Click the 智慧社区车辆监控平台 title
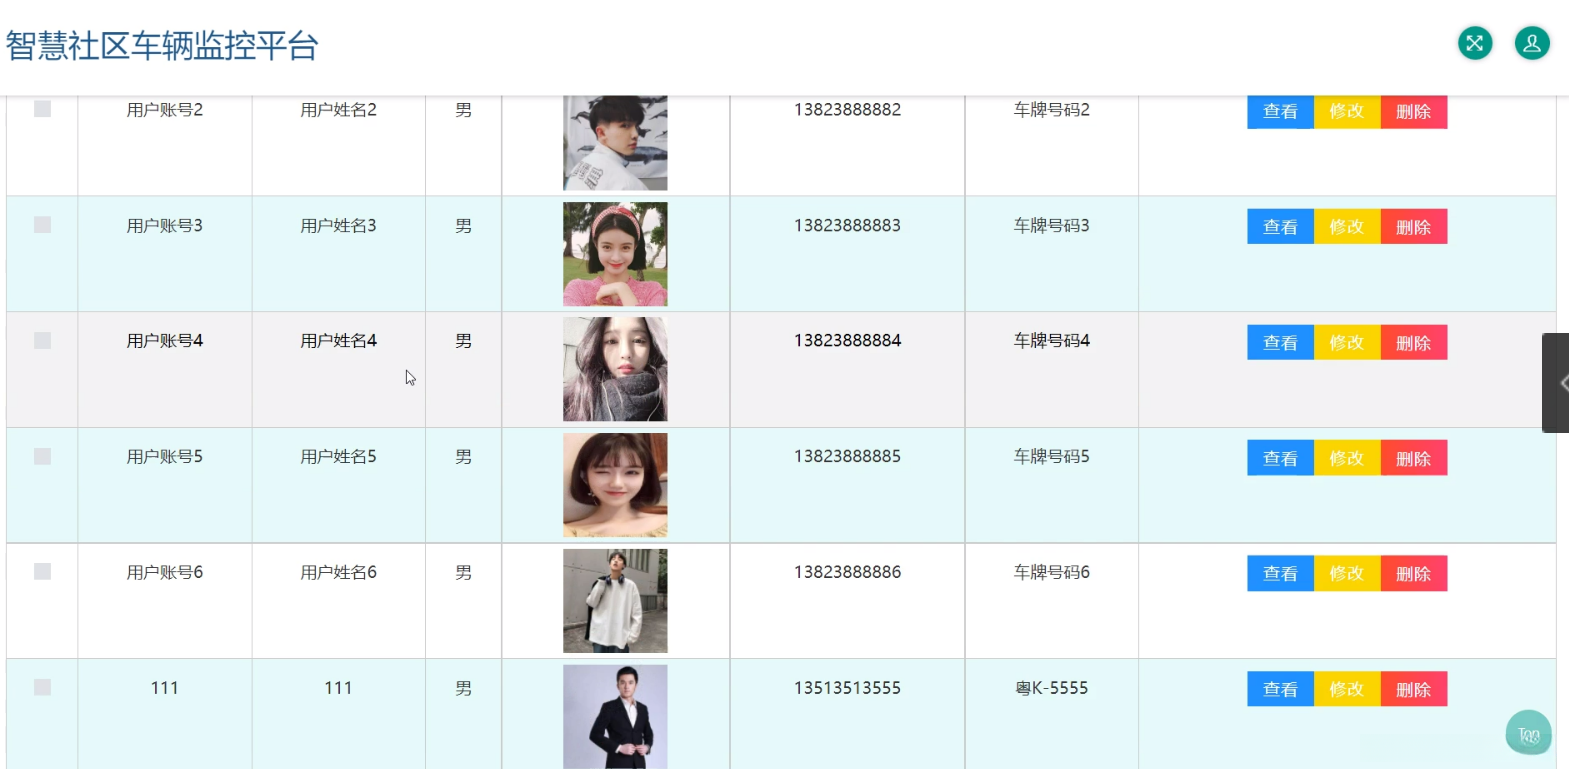 pos(162,46)
